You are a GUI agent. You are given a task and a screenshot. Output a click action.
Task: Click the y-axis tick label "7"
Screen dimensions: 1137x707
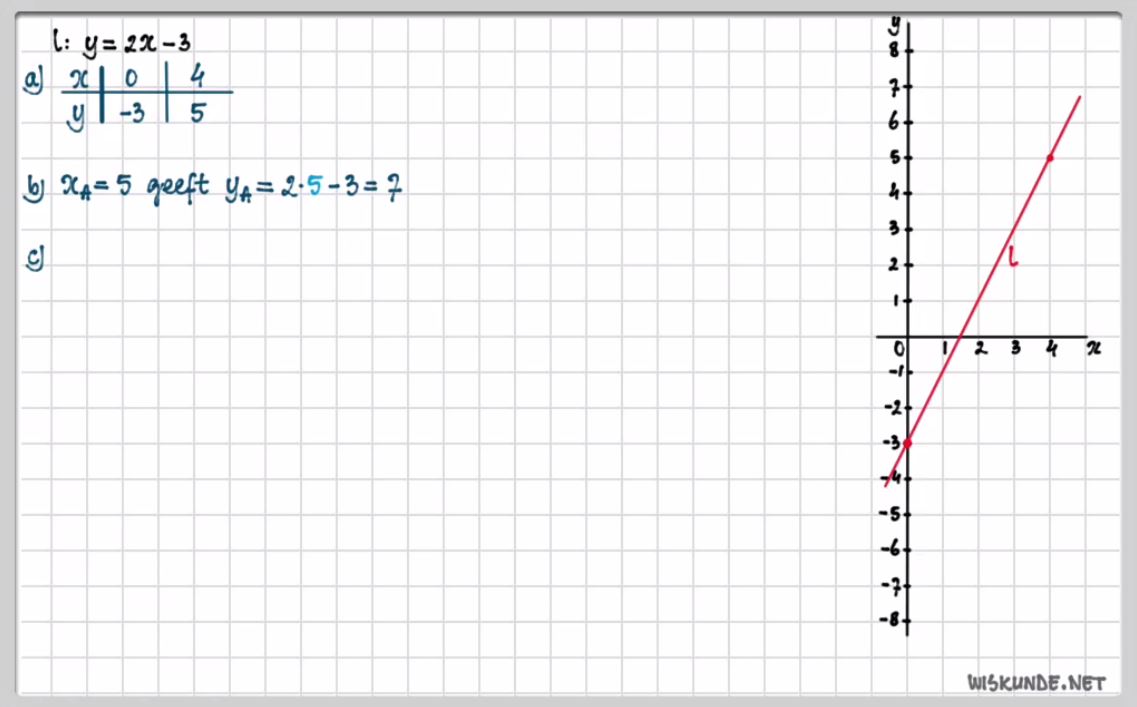tap(894, 88)
